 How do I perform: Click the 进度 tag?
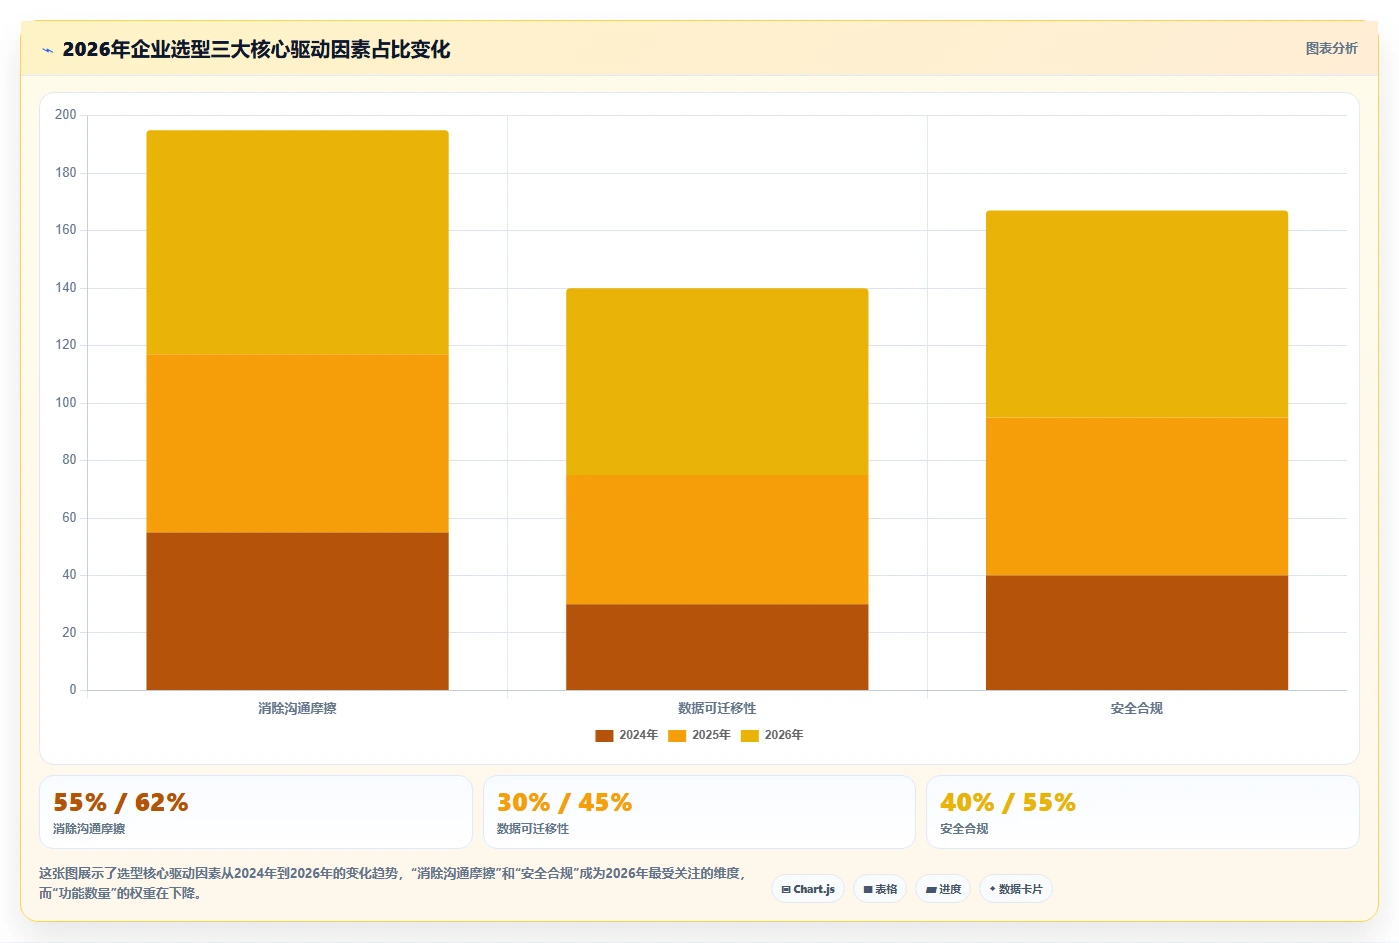pos(943,889)
